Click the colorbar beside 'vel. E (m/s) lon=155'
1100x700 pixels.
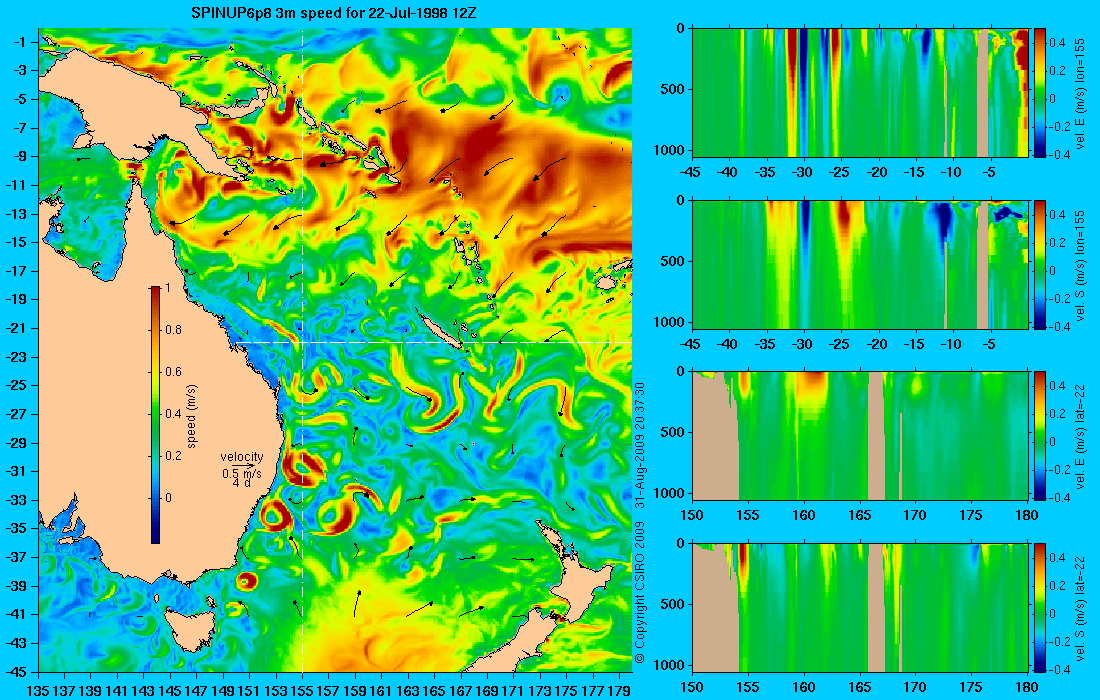pyautogui.click(x=1040, y=93)
